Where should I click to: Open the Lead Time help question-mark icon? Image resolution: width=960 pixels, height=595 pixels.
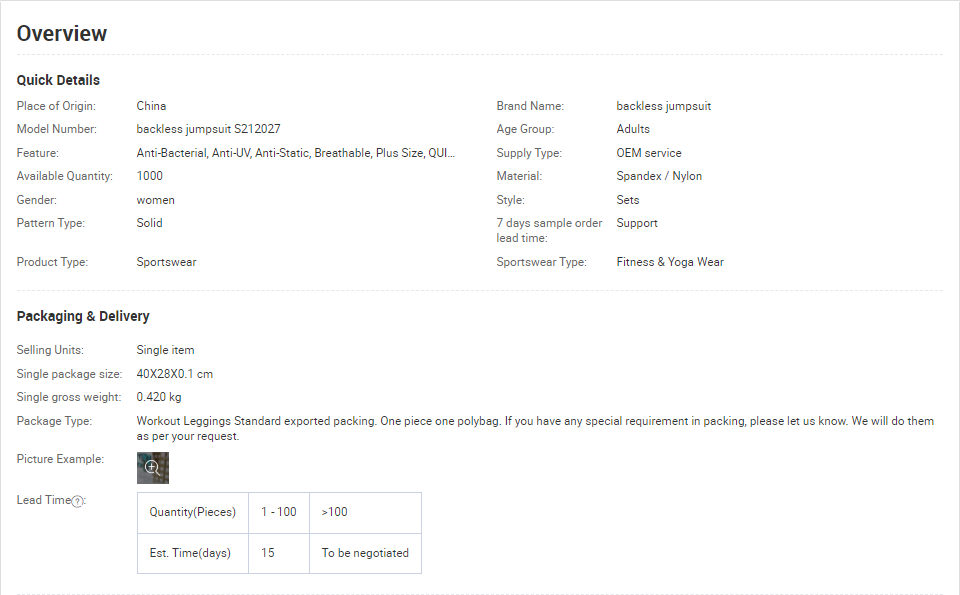(x=77, y=501)
